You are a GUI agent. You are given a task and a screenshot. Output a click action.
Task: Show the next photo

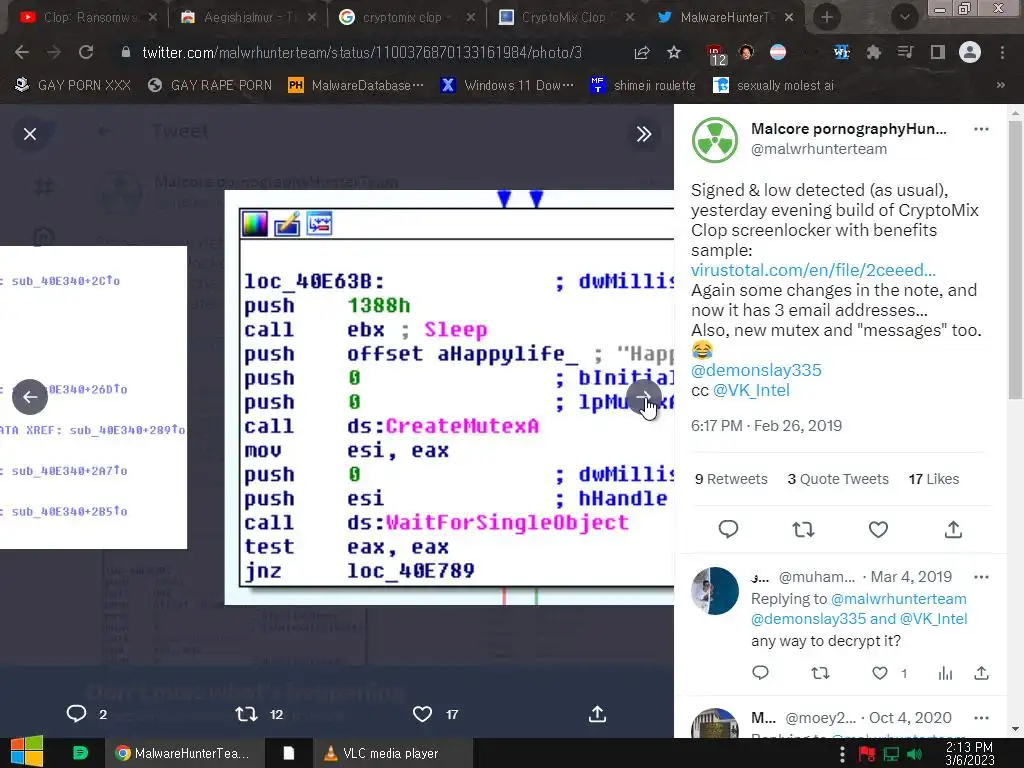pyautogui.click(x=644, y=396)
